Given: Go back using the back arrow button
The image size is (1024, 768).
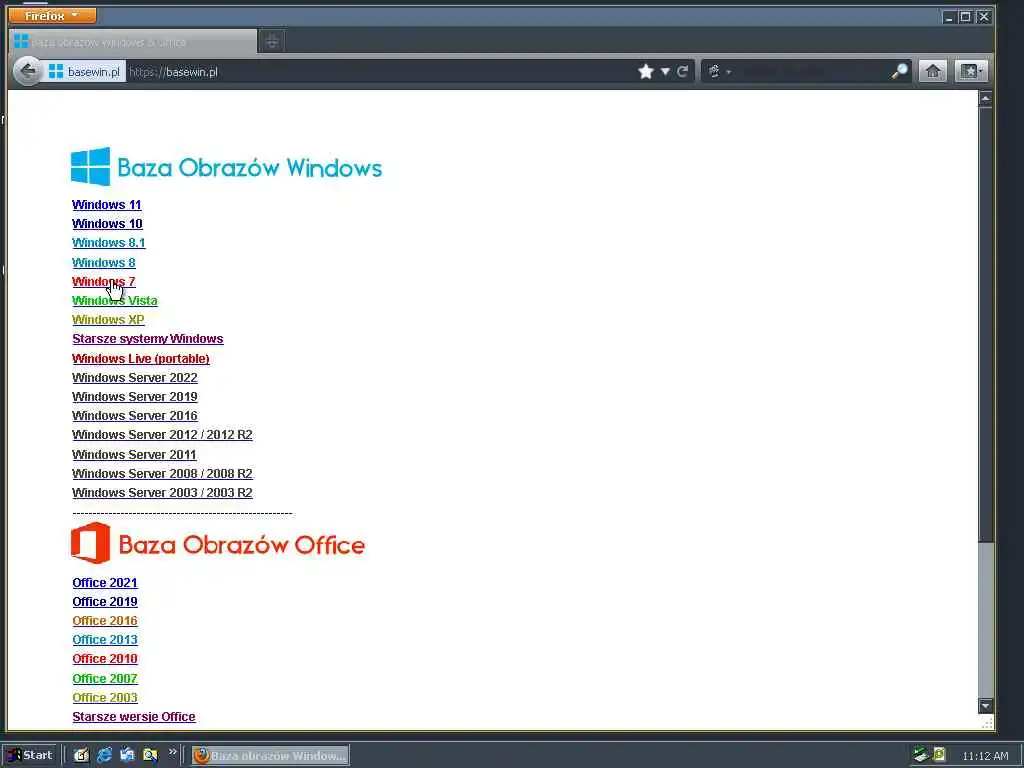Looking at the screenshot, I should pyautogui.click(x=28, y=71).
